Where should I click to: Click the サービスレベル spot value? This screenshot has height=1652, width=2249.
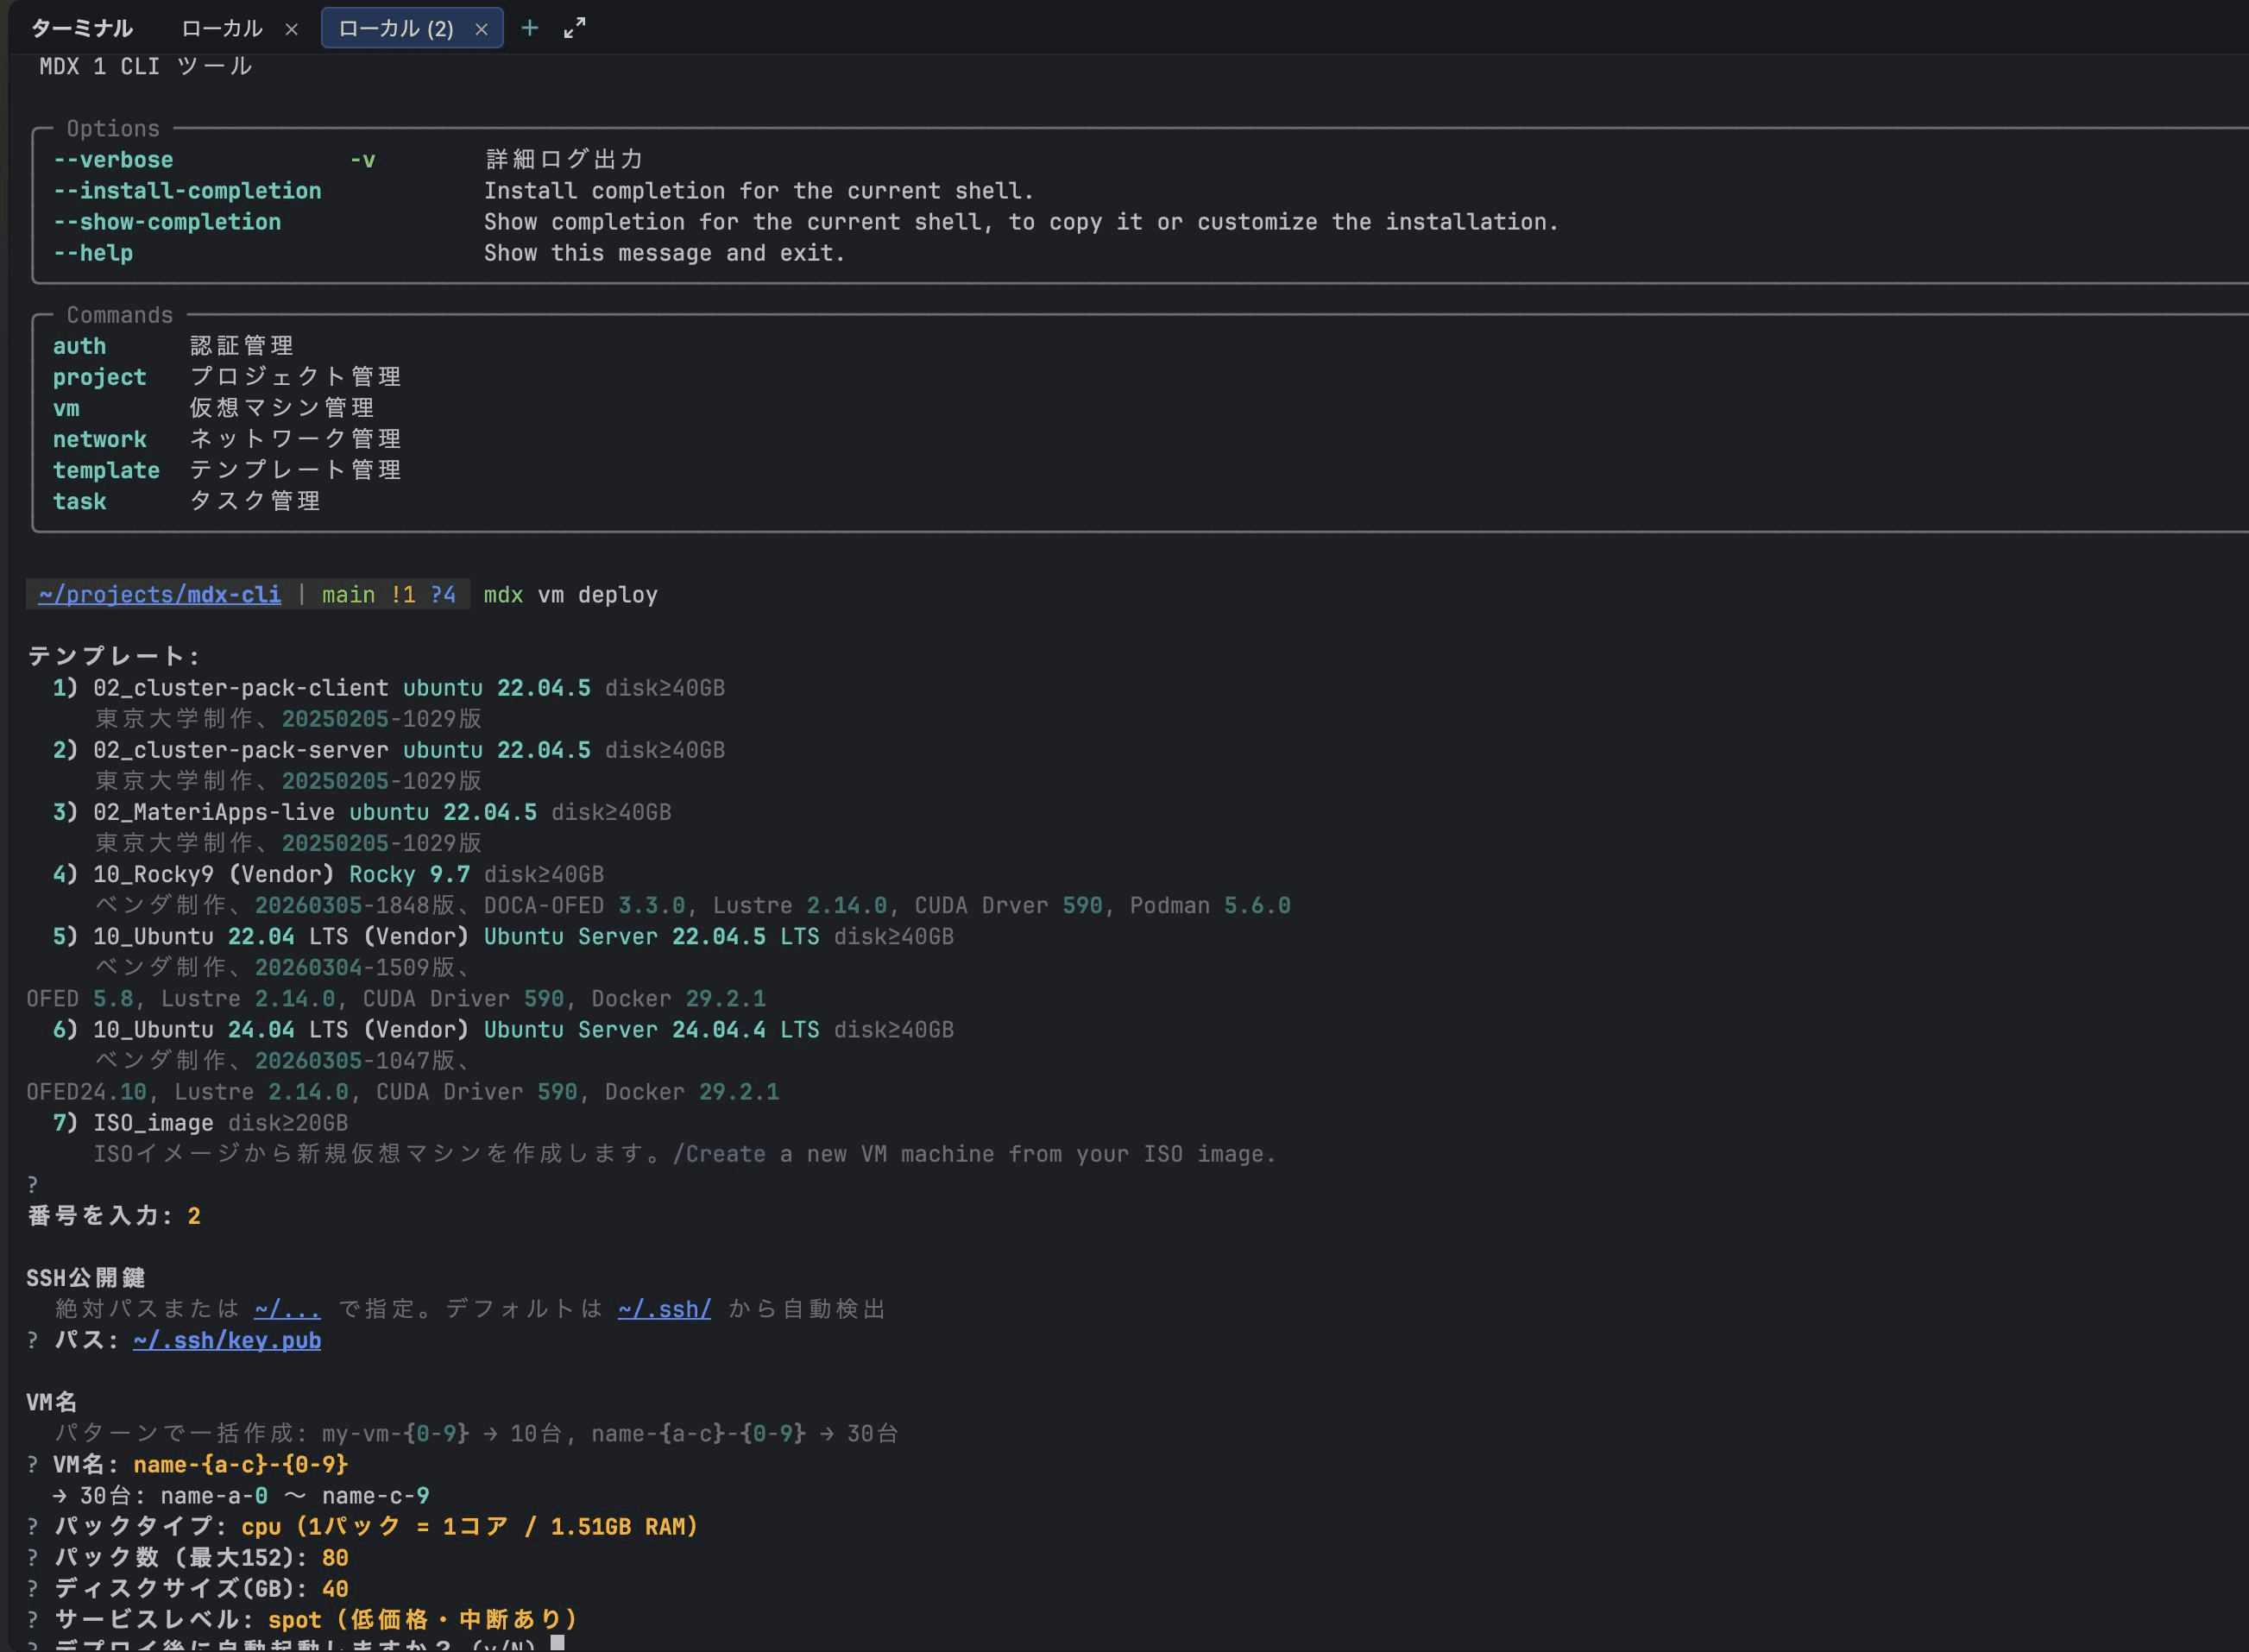pos(423,1620)
